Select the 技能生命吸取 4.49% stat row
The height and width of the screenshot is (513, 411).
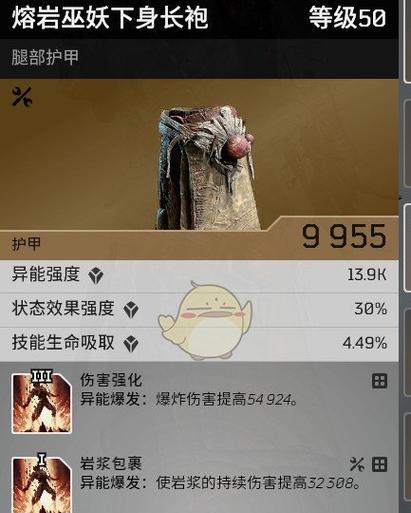(199, 344)
